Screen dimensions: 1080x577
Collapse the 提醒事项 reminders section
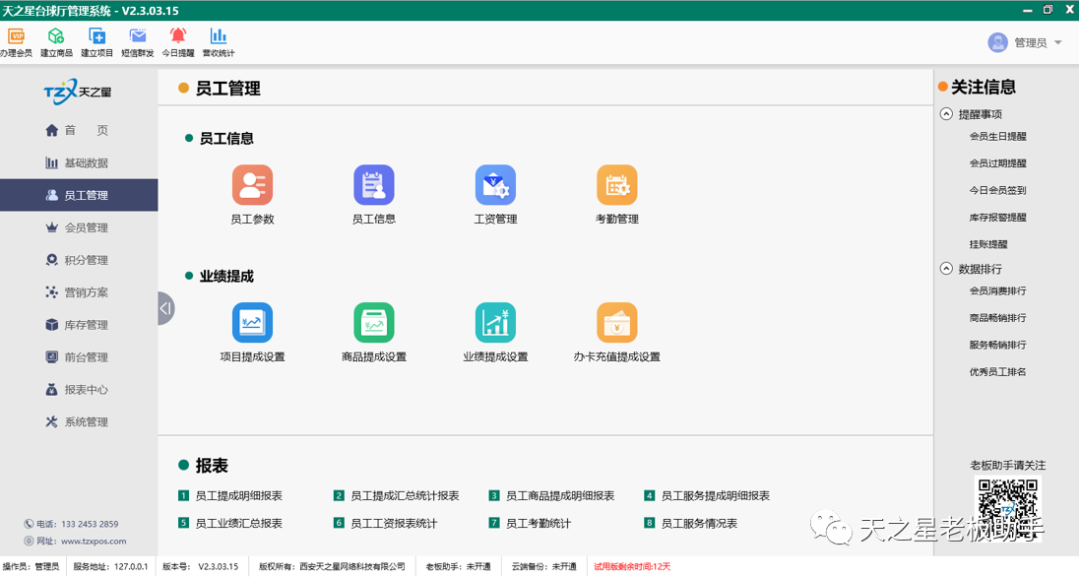coord(946,112)
